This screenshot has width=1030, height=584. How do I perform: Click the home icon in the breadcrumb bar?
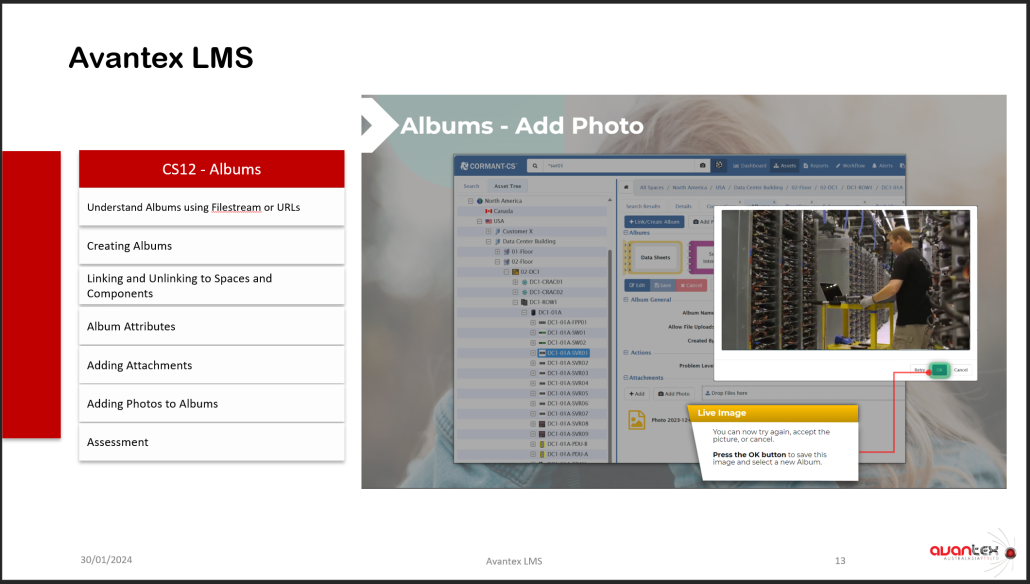[626, 187]
